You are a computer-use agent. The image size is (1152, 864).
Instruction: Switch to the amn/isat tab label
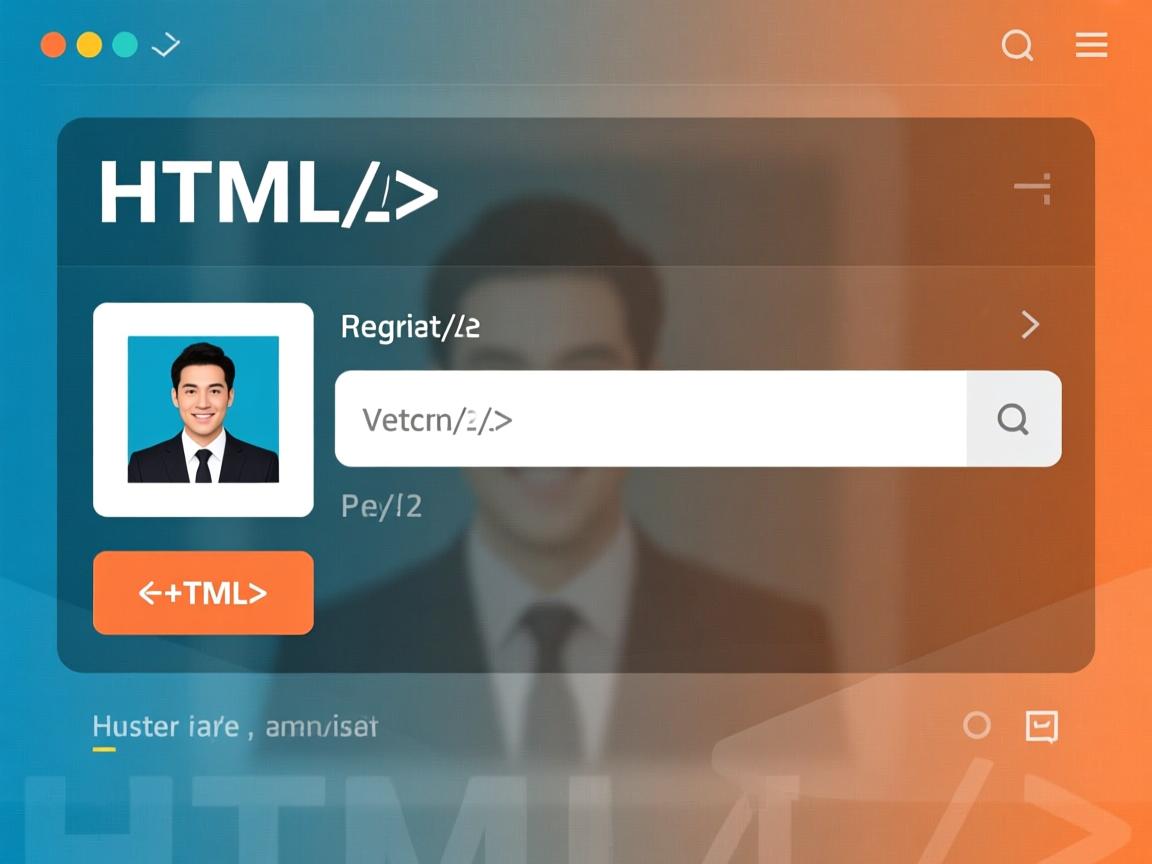tap(321, 727)
